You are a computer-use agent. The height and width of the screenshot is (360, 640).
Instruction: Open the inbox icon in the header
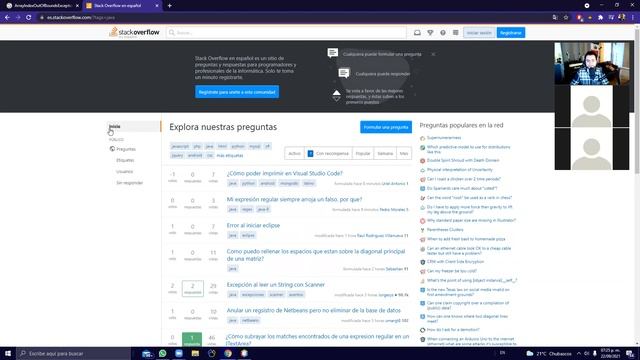click(417, 33)
